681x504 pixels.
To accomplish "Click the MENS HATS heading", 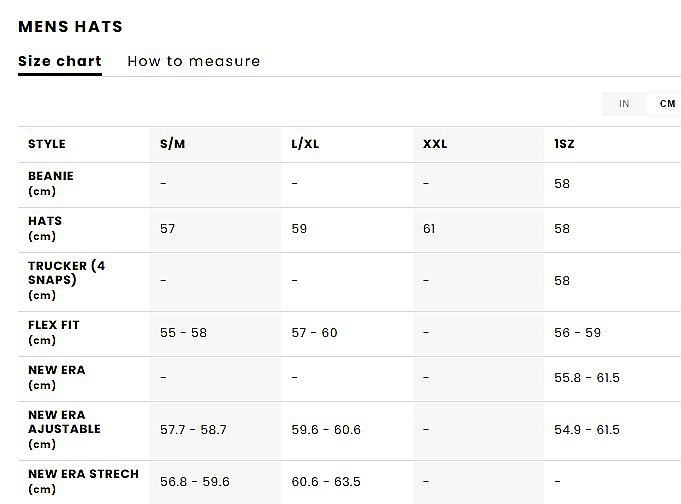I will (x=70, y=27).
